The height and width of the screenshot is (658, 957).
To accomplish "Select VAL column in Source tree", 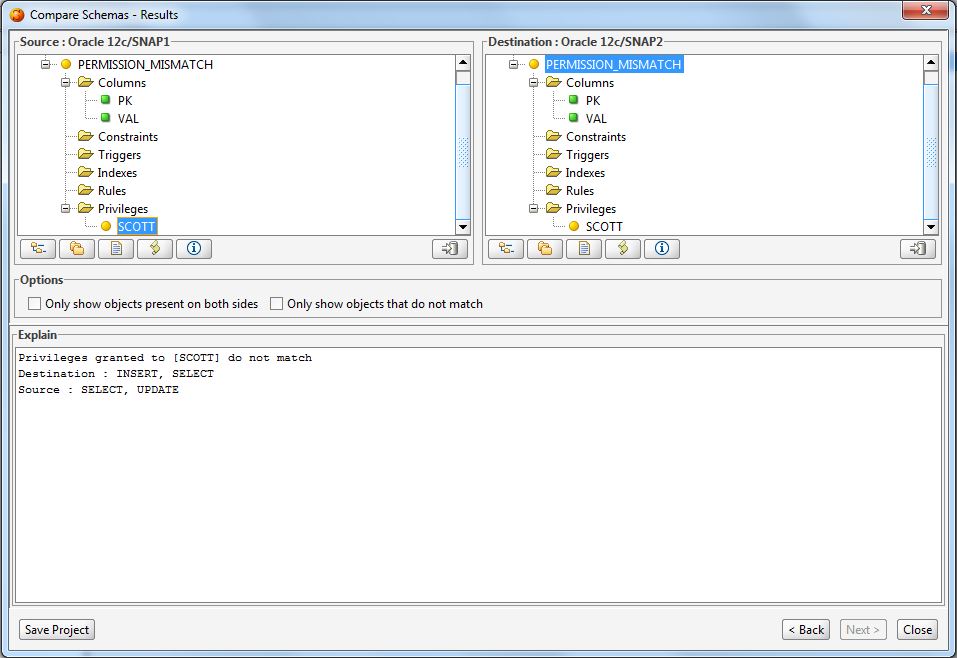I will (x=128, y=118).
